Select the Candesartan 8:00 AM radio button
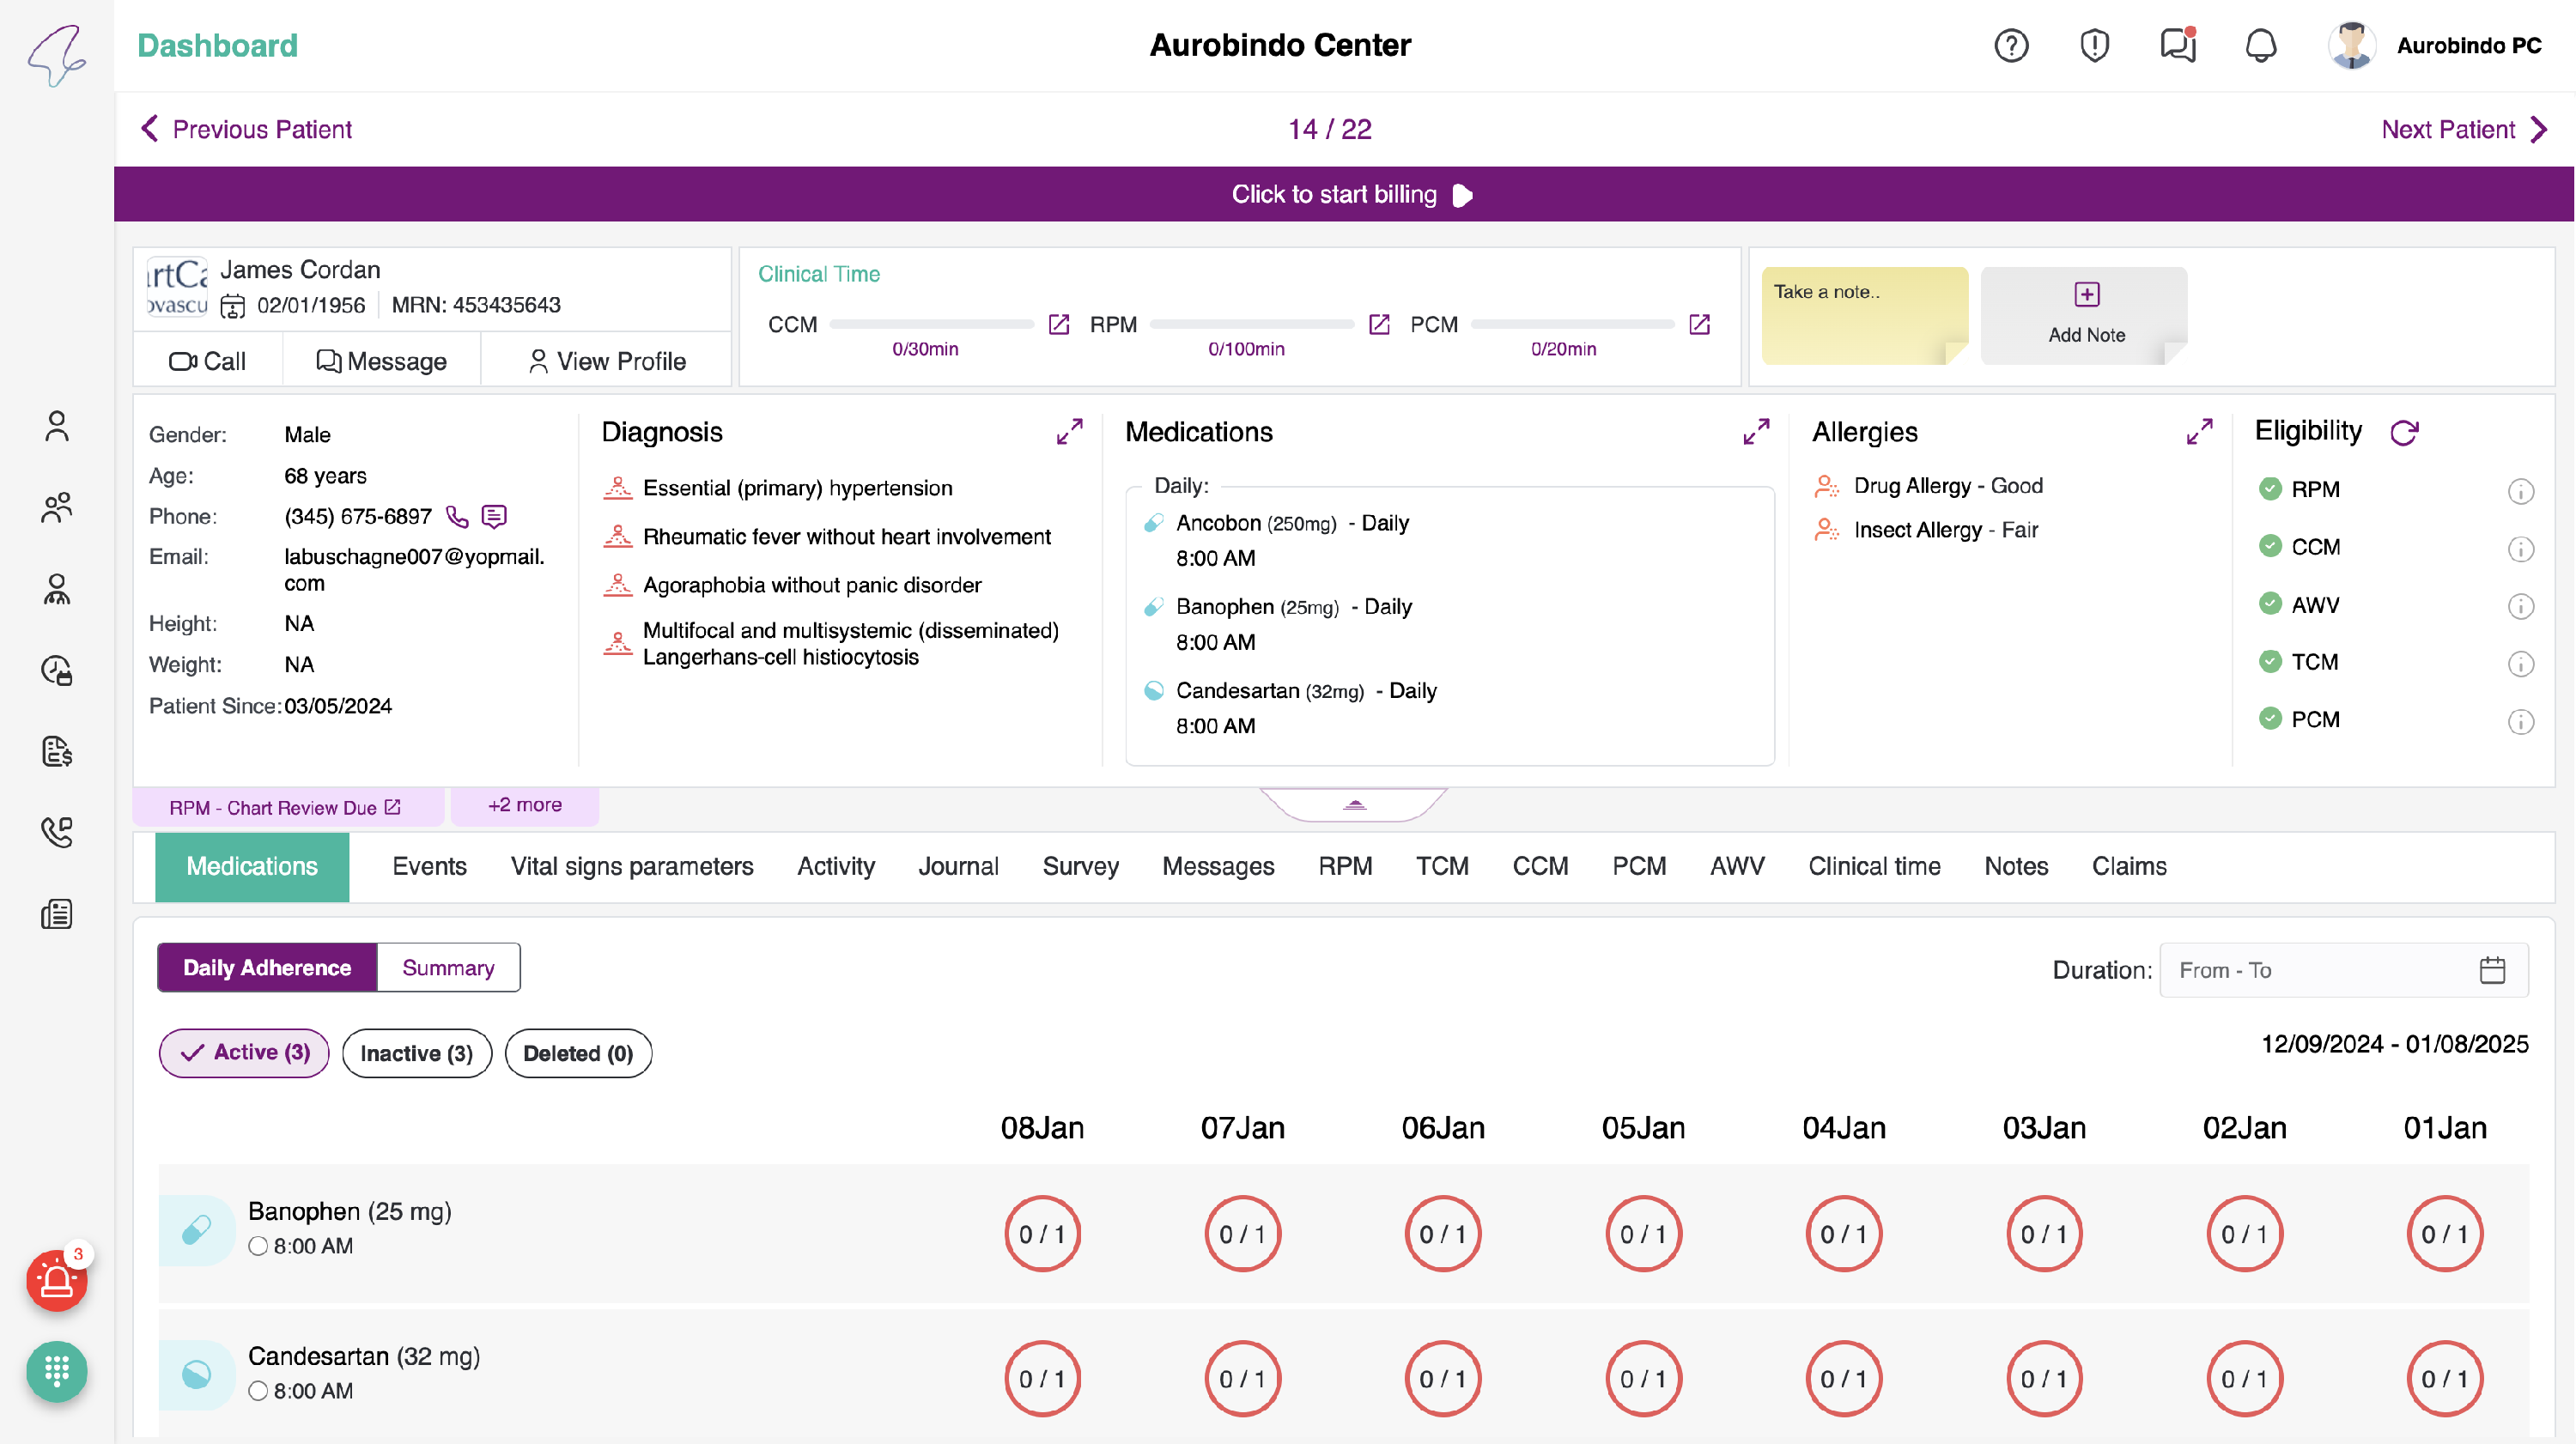The height and width of the screenshot is (1444, 2576). [x=258, y=1391]
